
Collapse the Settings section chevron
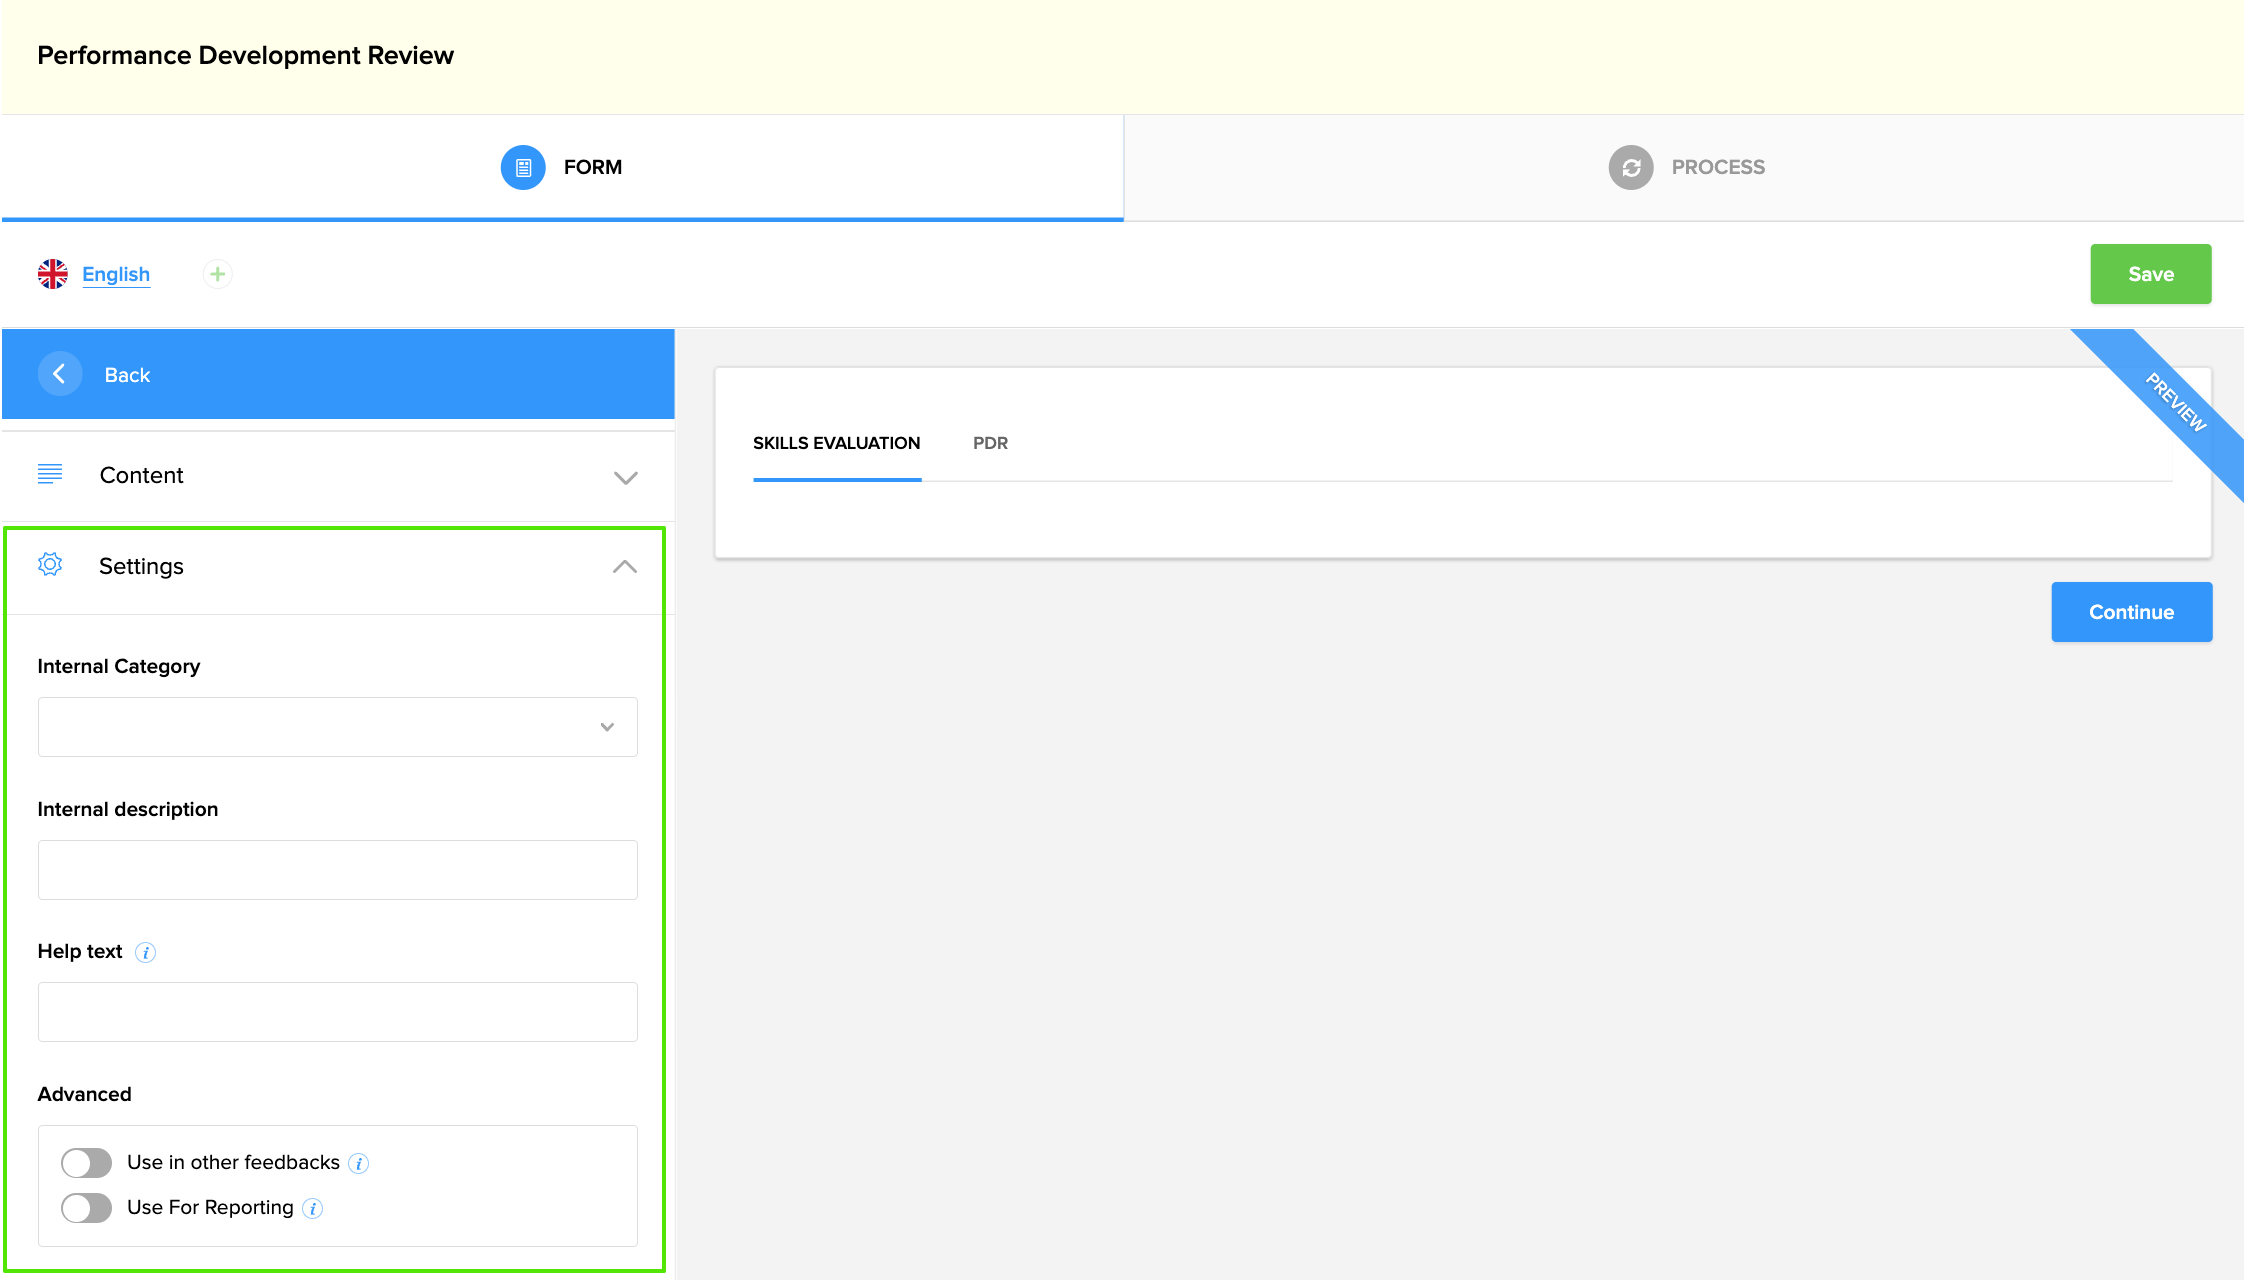pyautogui.click(x=624, y=567)
